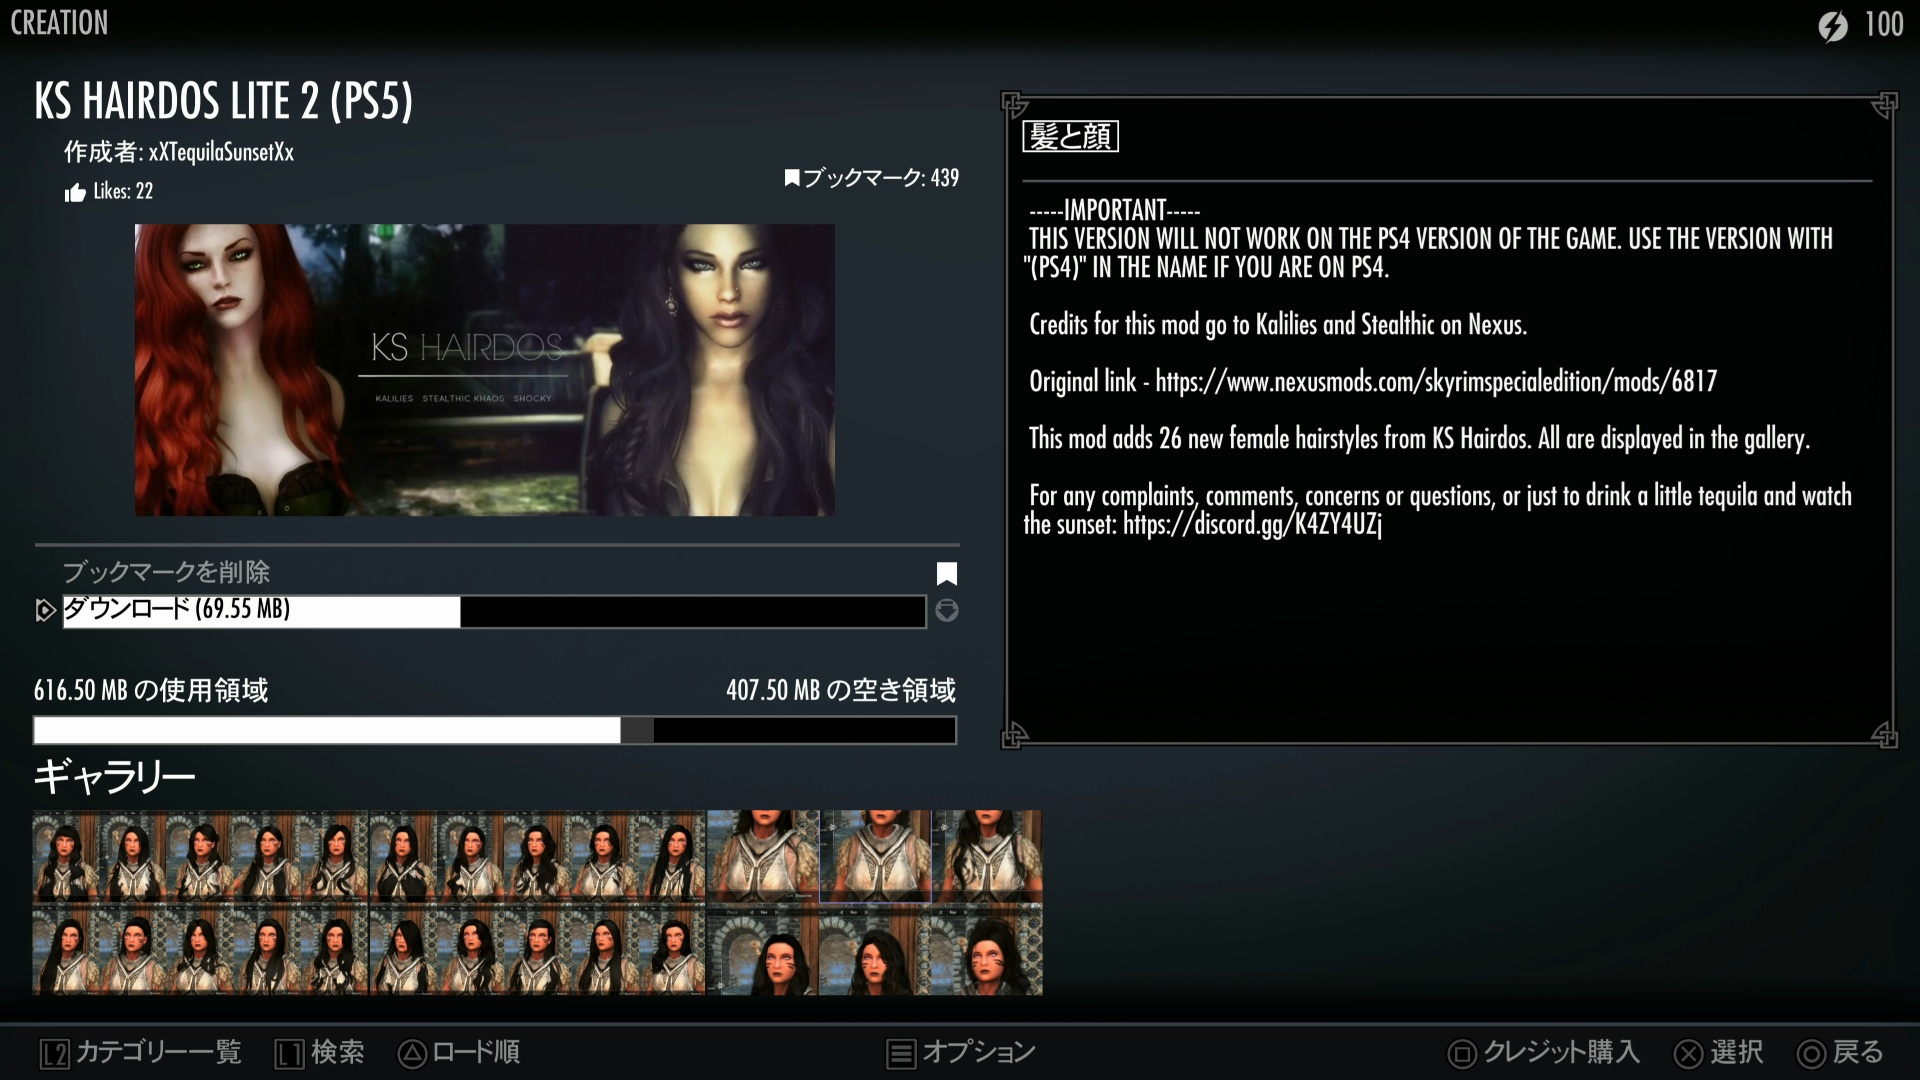Click the round download icon at the row's end
Screen dimensions: 1920x1080
(x=946, y=610)
